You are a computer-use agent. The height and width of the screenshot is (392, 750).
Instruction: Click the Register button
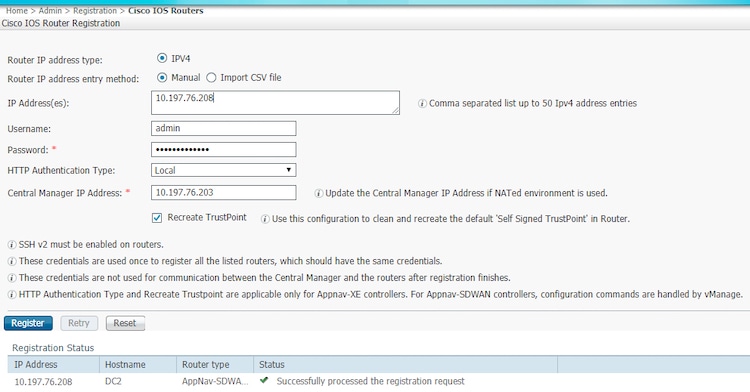click(28, 323)
